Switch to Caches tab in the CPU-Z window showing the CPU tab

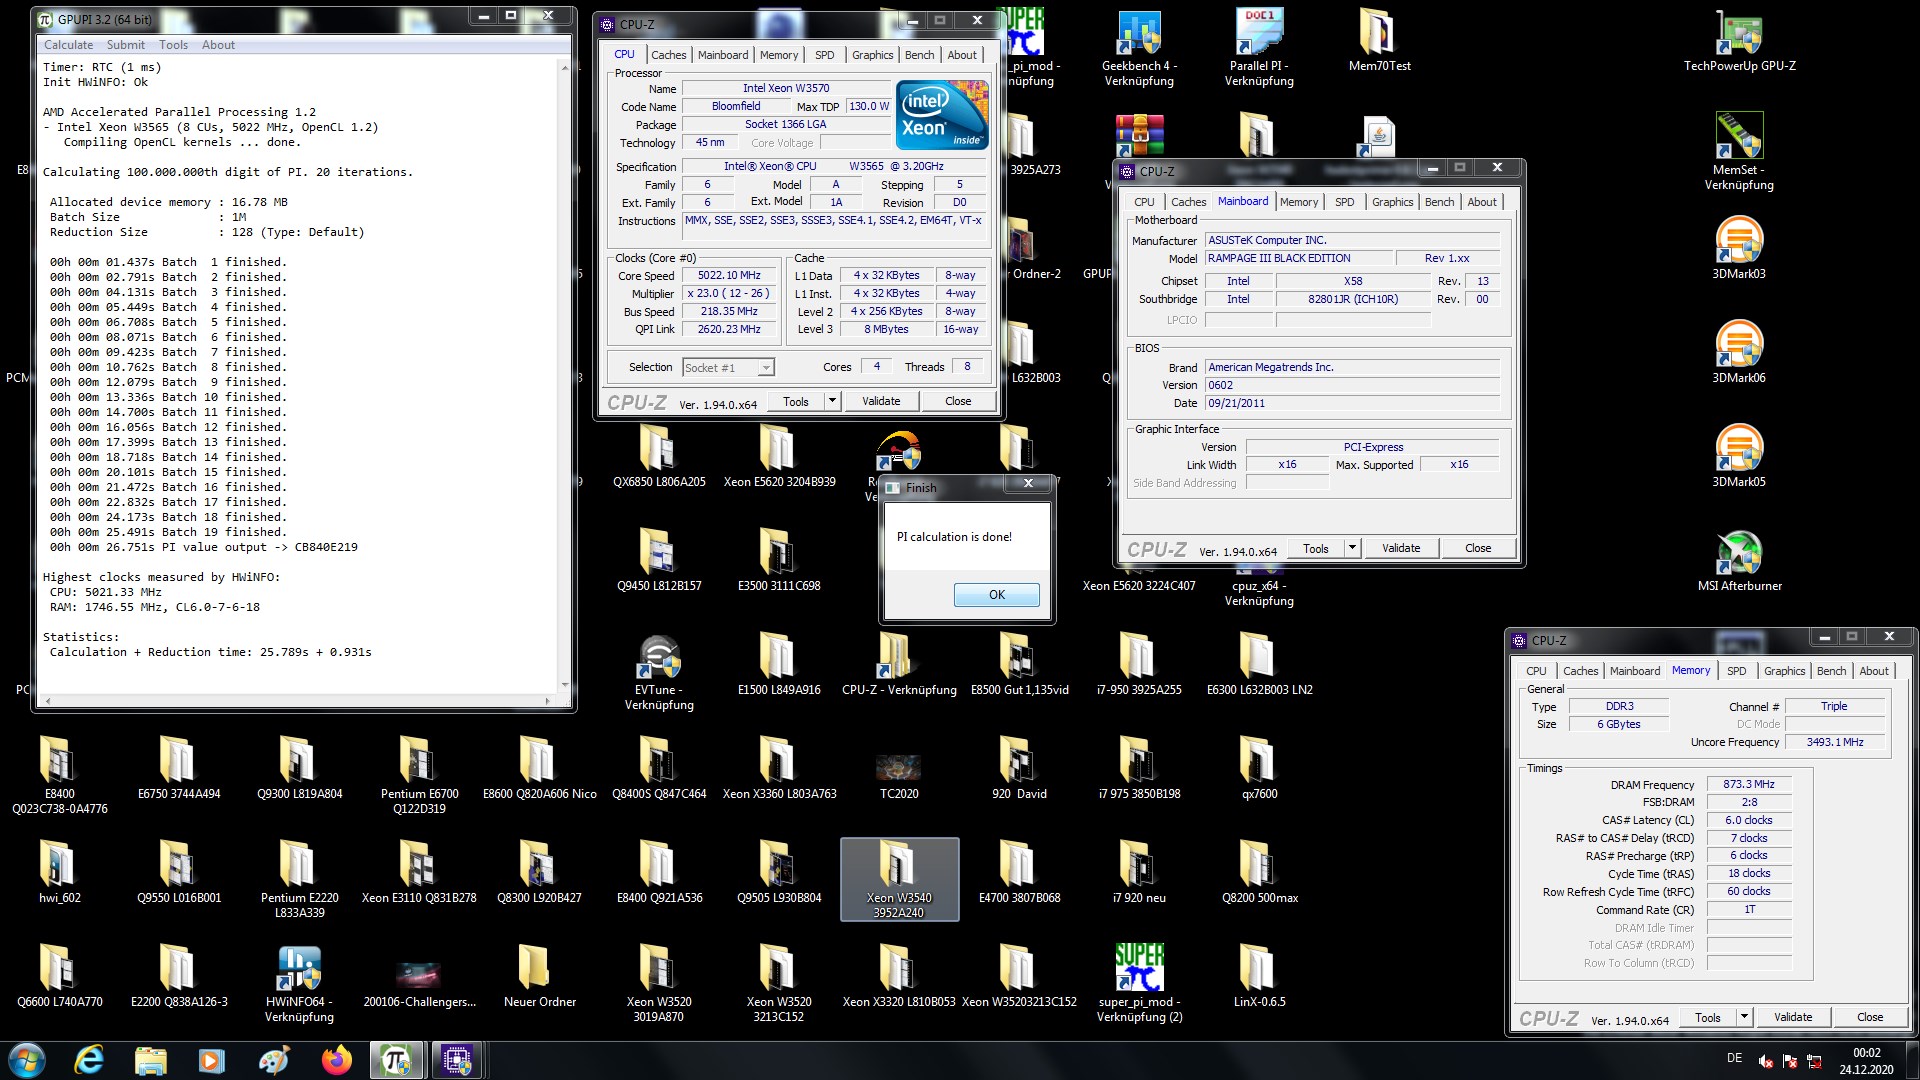coord(668,55)
